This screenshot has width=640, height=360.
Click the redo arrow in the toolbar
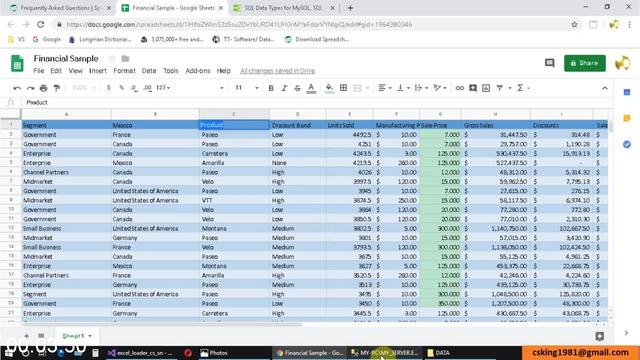pyautogui.click(x=30, y=88)
